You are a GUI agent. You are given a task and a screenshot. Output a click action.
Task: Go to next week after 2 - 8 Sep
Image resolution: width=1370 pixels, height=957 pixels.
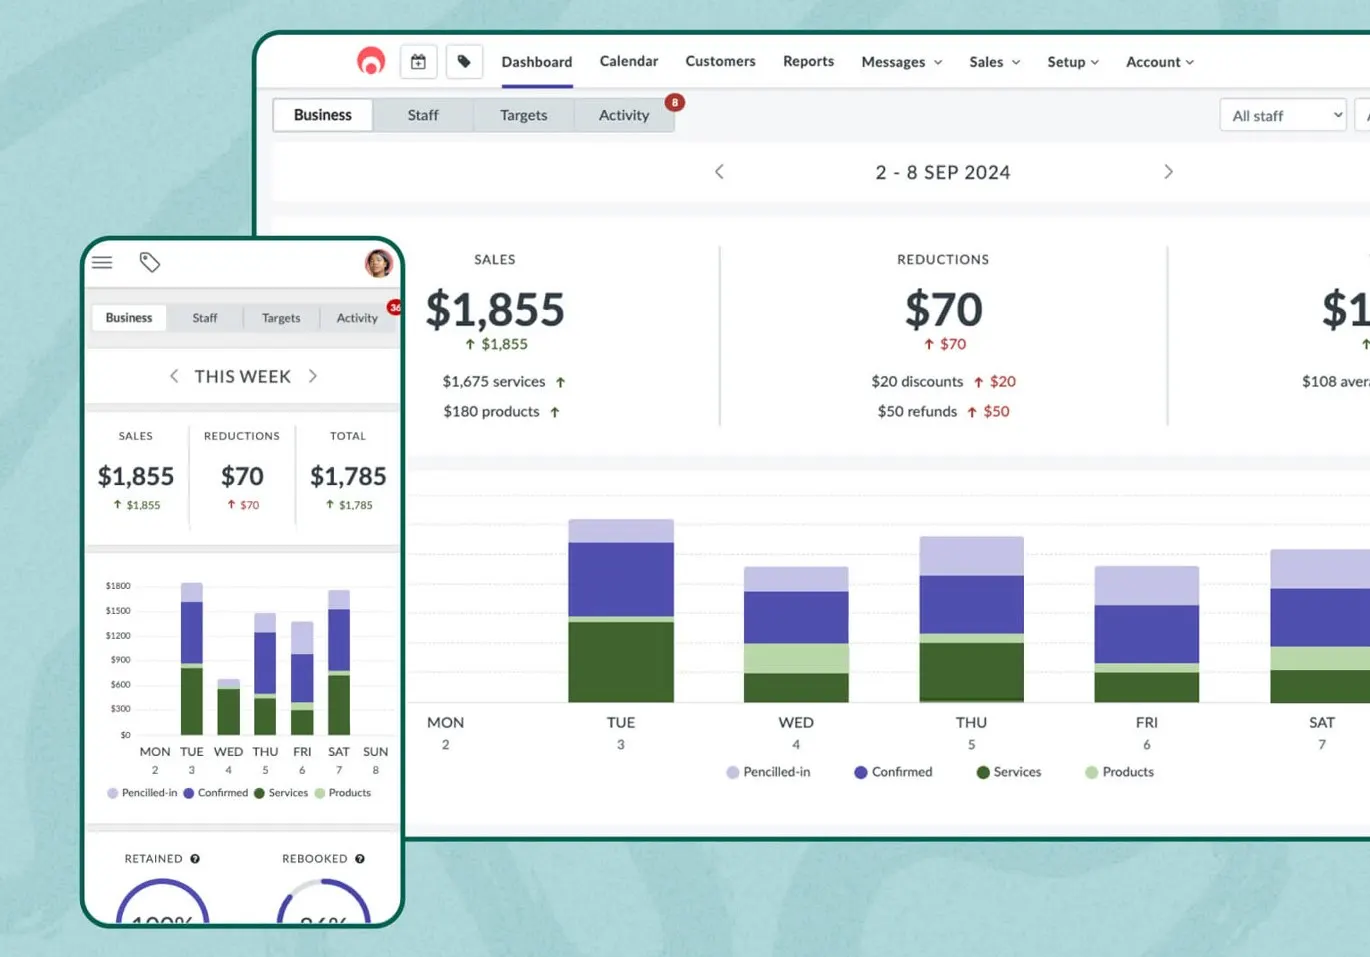click(x=1168, y=172)
